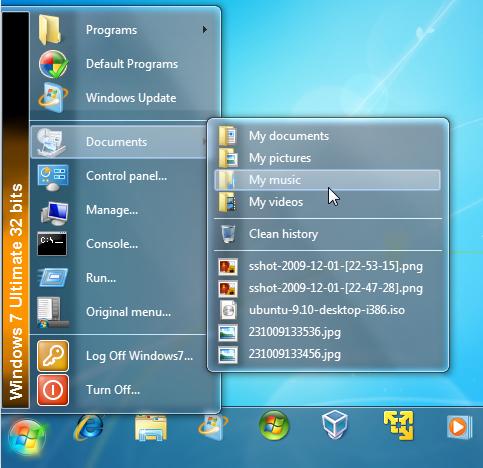
Task: Click the image icon for 231009133456.jpg
Action: tap(228, 354)
